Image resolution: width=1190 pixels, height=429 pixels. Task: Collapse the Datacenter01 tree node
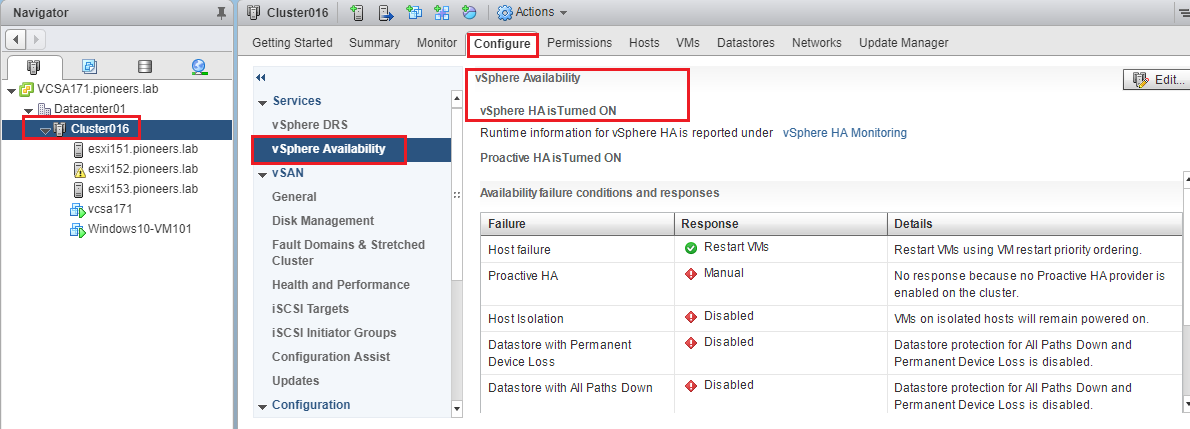click(x=29, y=111)
